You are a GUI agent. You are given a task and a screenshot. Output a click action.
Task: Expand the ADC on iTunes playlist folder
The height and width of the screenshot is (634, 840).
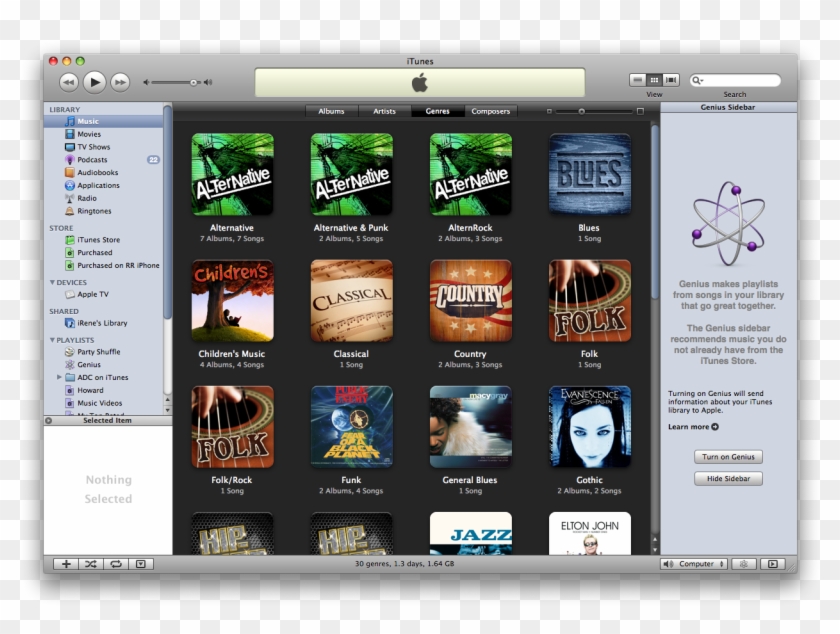click(58, 377)
